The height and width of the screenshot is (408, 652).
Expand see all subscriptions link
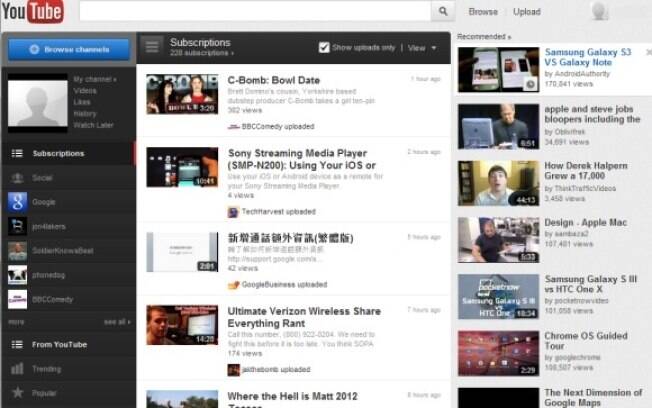pyautogui.click(x=117, y=322)
